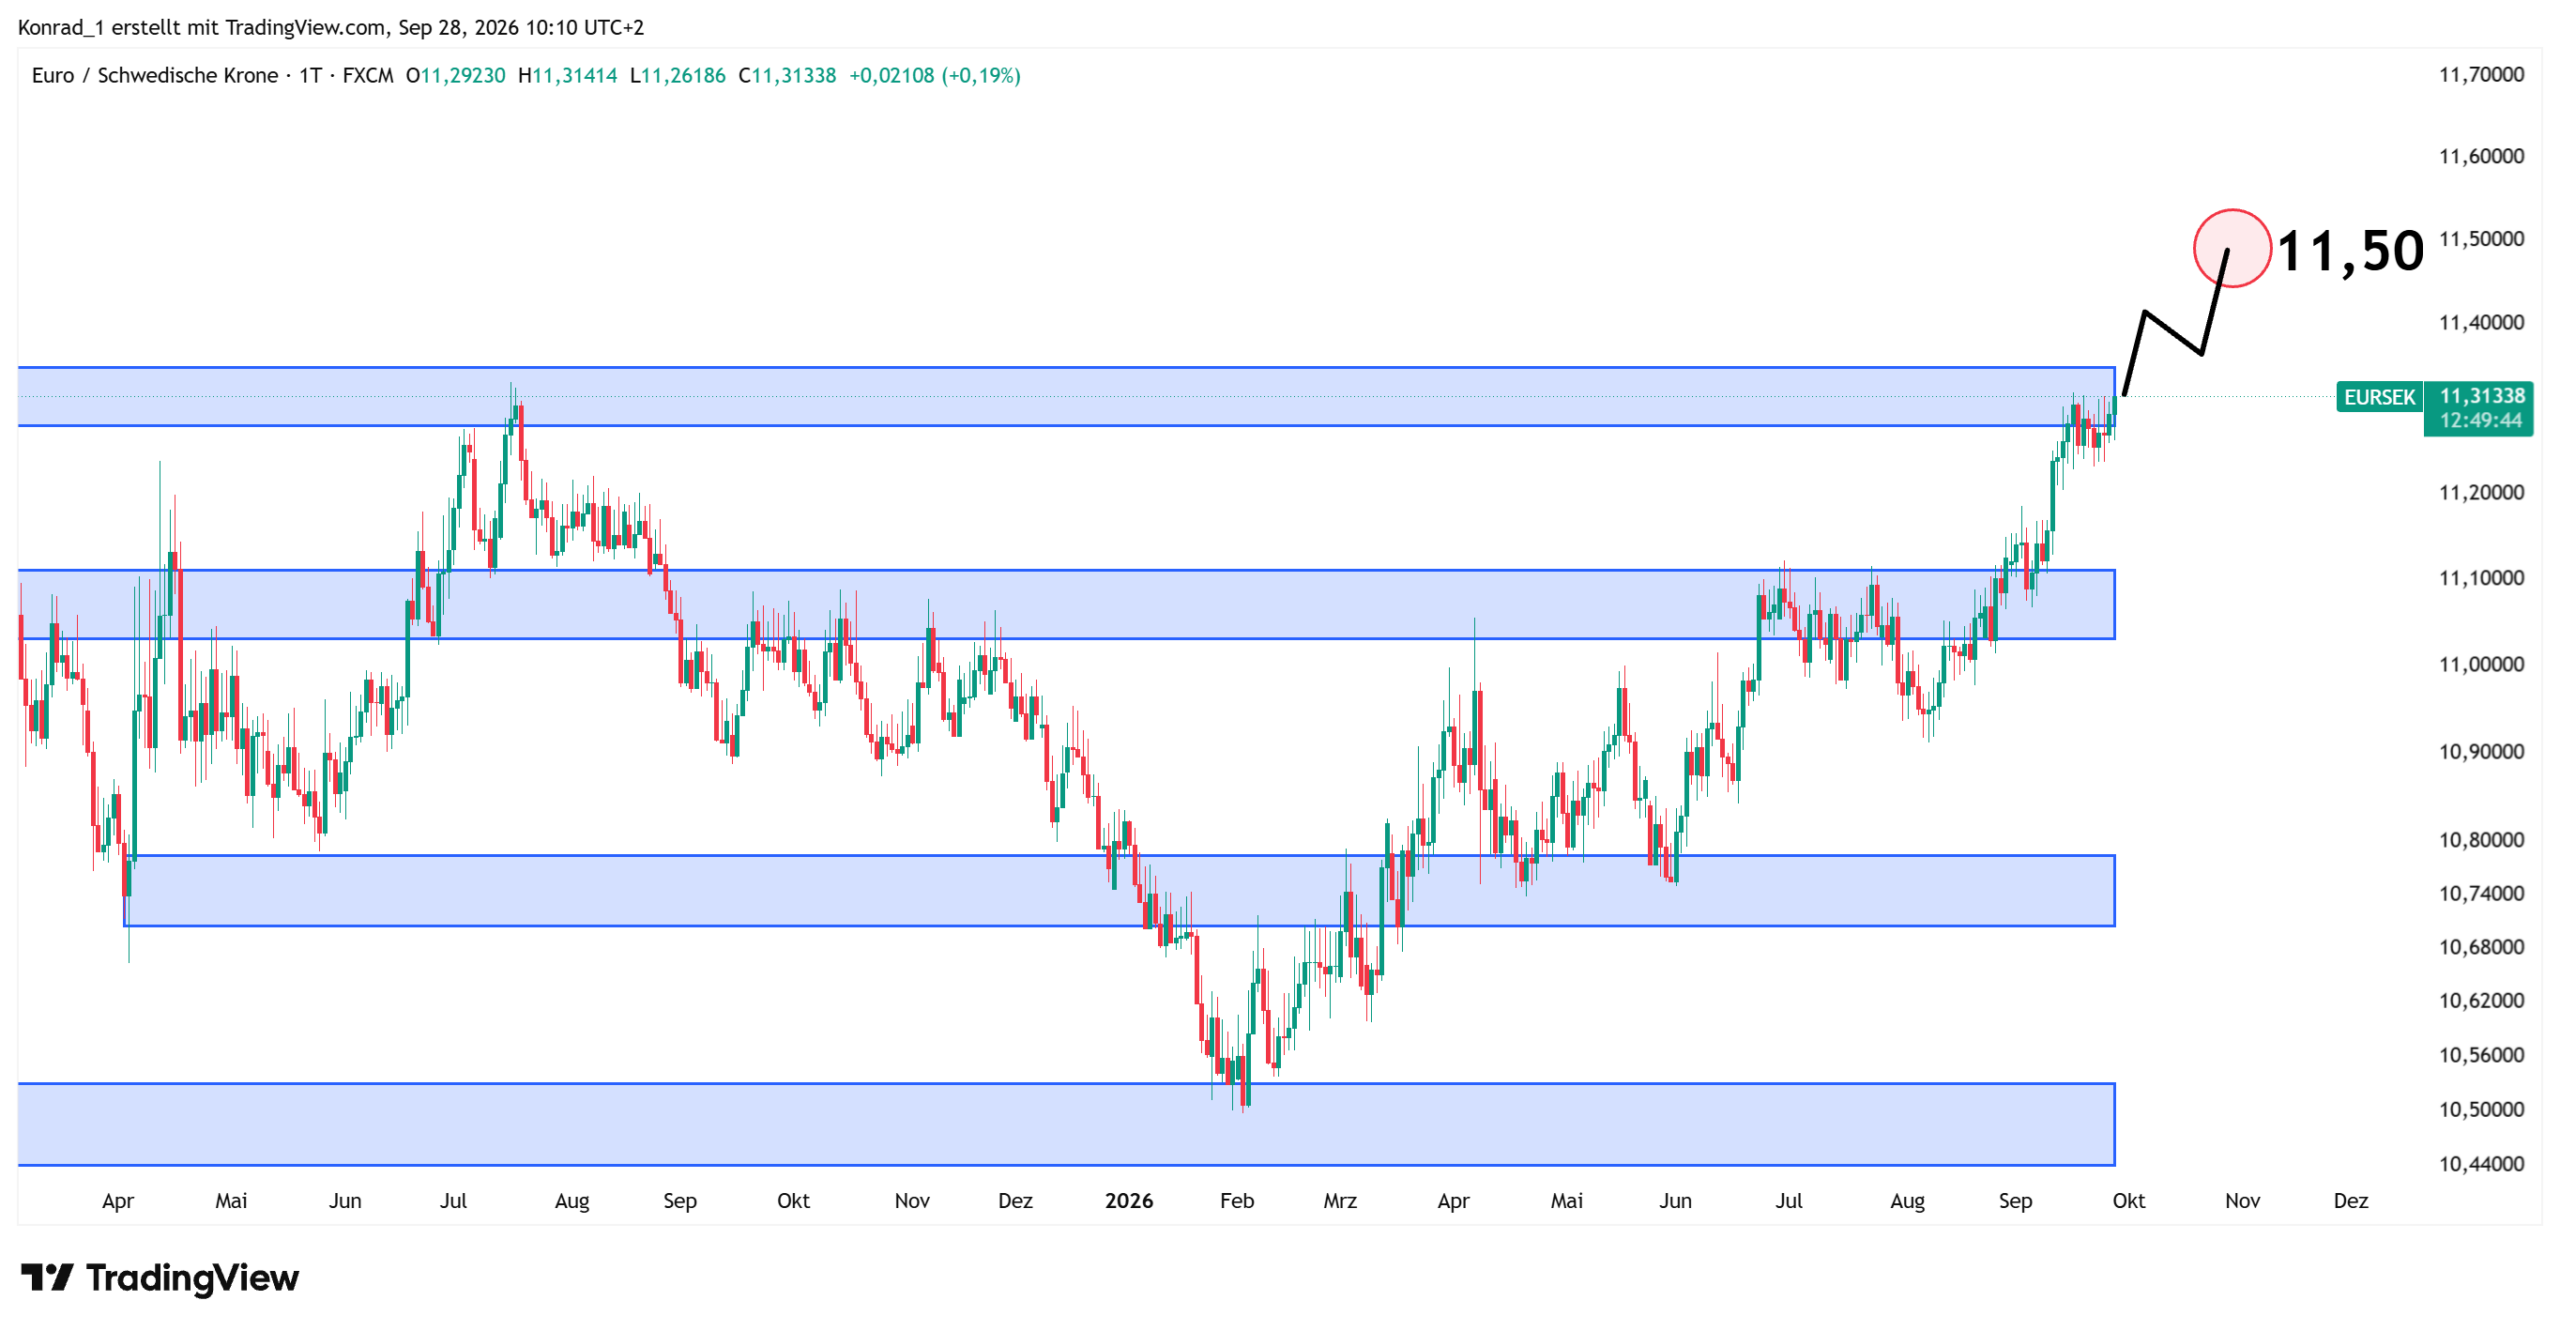Click the 10,68000 price axis label
The image size is (2560, 1331).
tap(2480, 946)
